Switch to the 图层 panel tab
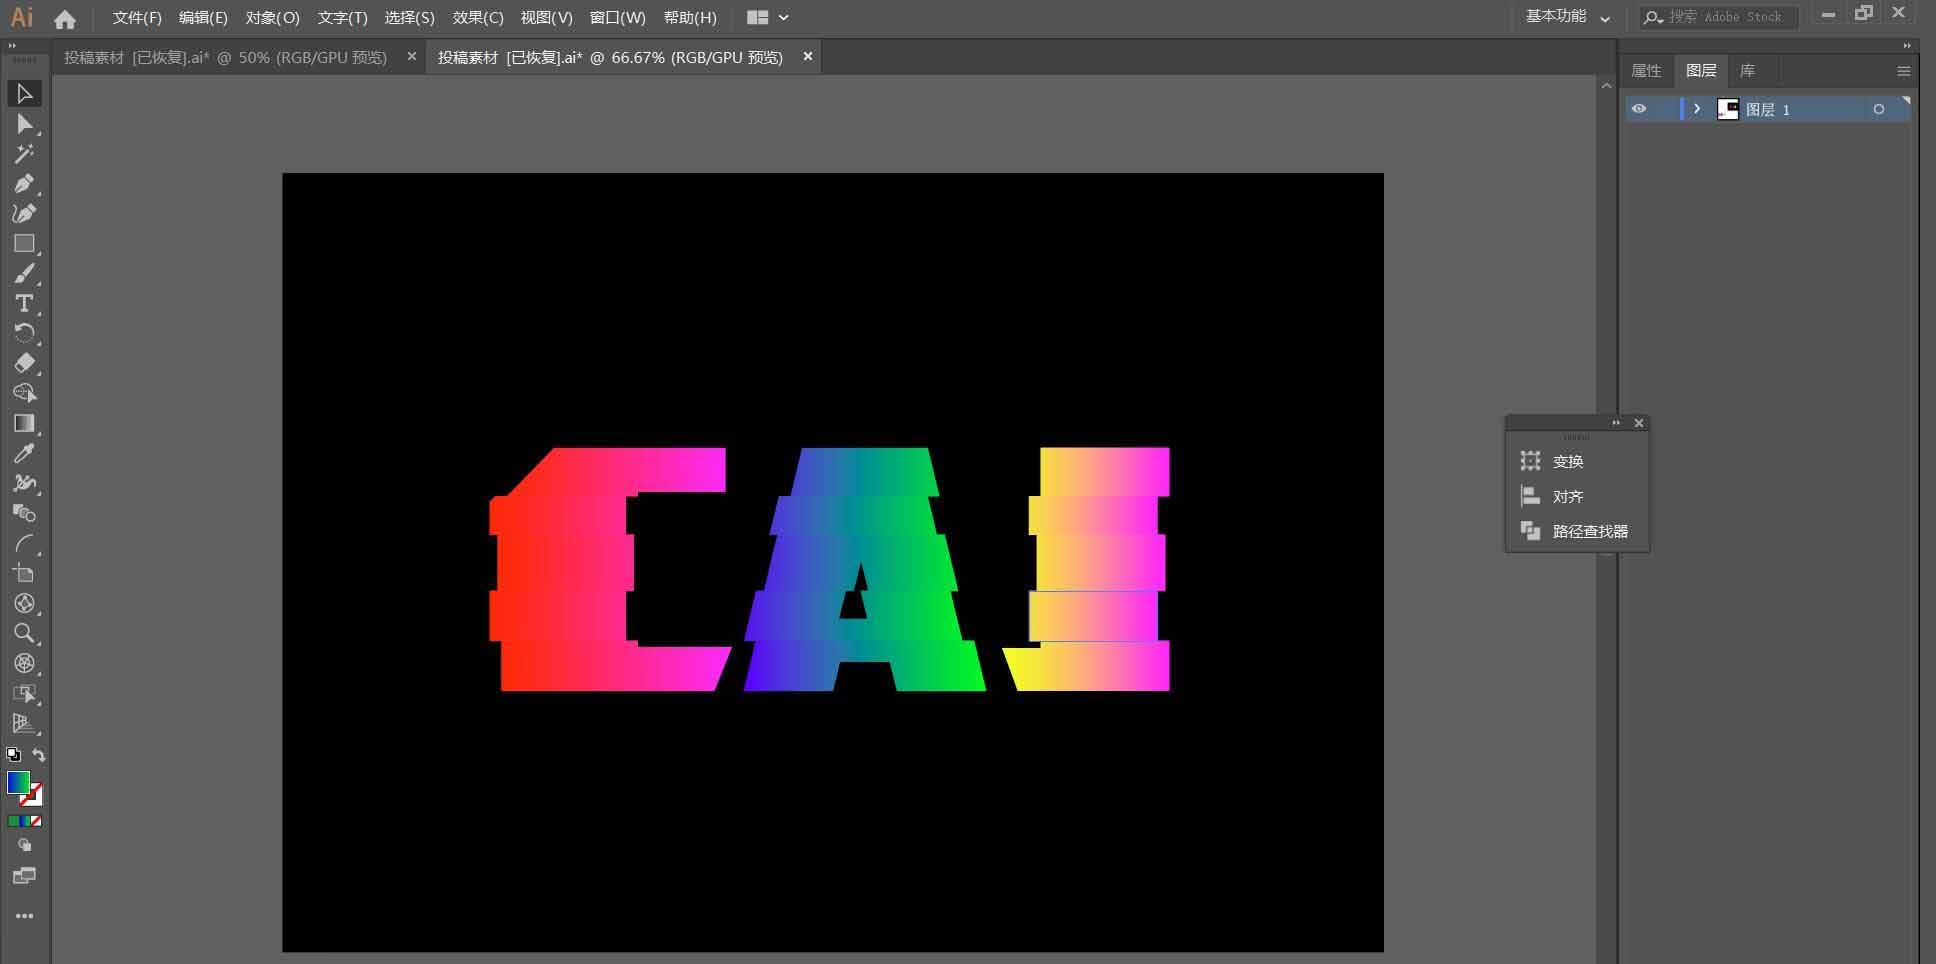The image size is (1936, 964). tap(1701, 71)
